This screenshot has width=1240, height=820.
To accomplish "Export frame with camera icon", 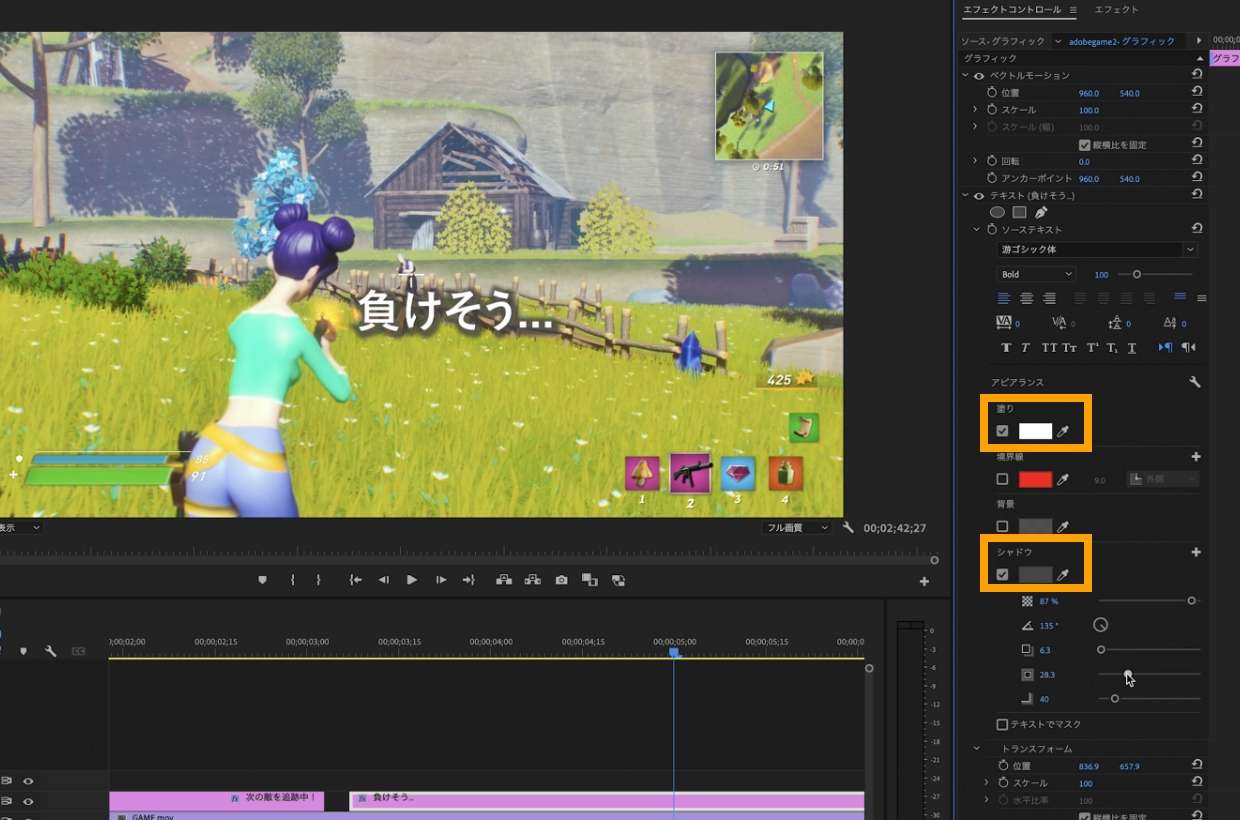I will point(562,580).
